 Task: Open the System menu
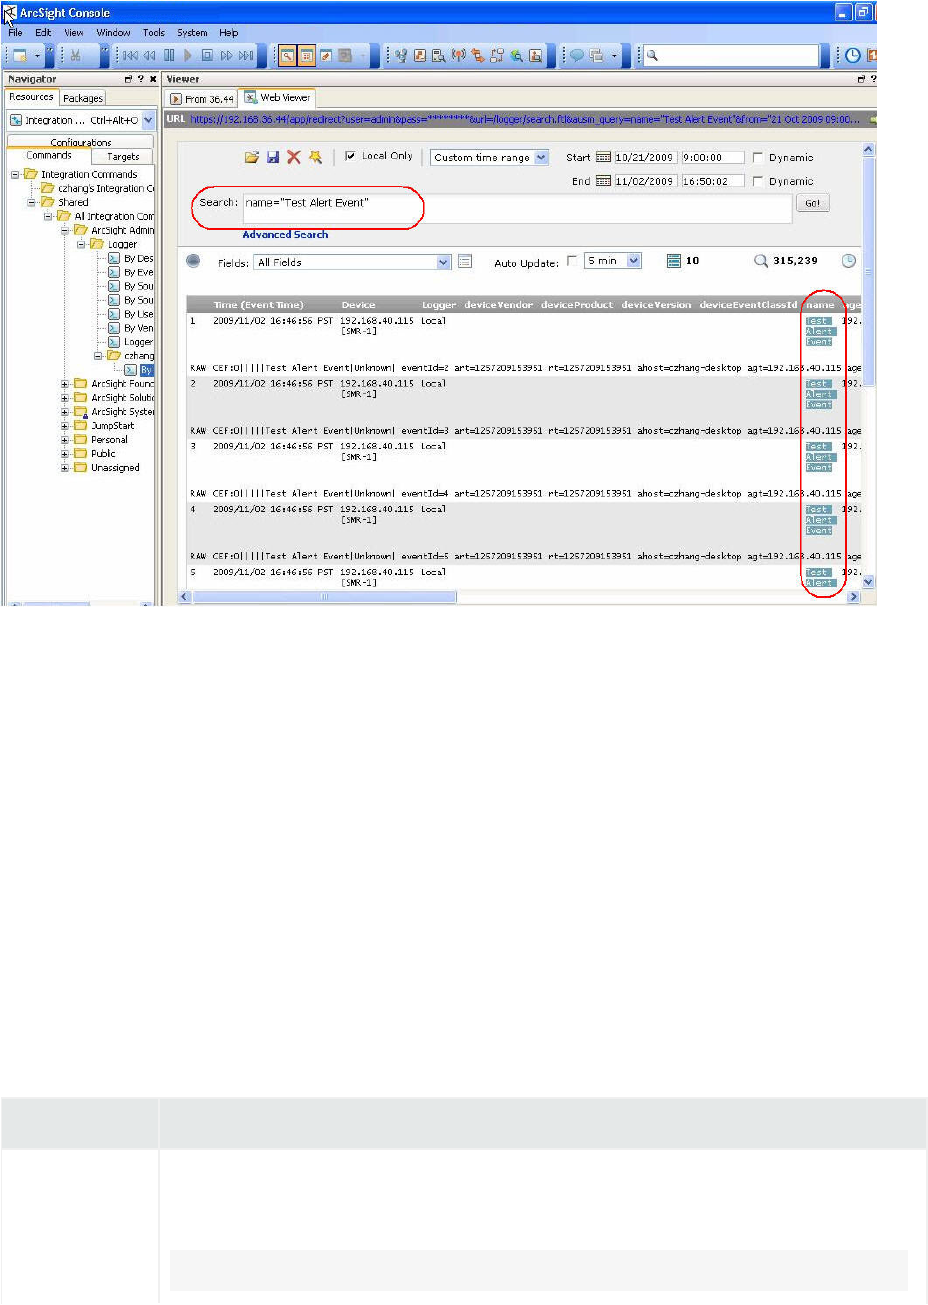point(192,32)
